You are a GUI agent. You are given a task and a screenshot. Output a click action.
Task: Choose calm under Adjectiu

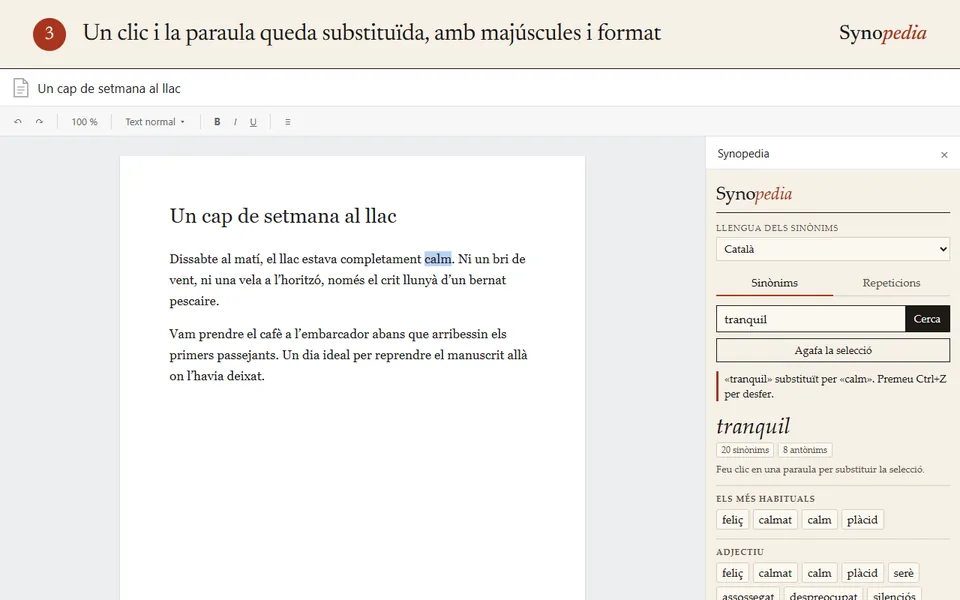pos(819,573)
